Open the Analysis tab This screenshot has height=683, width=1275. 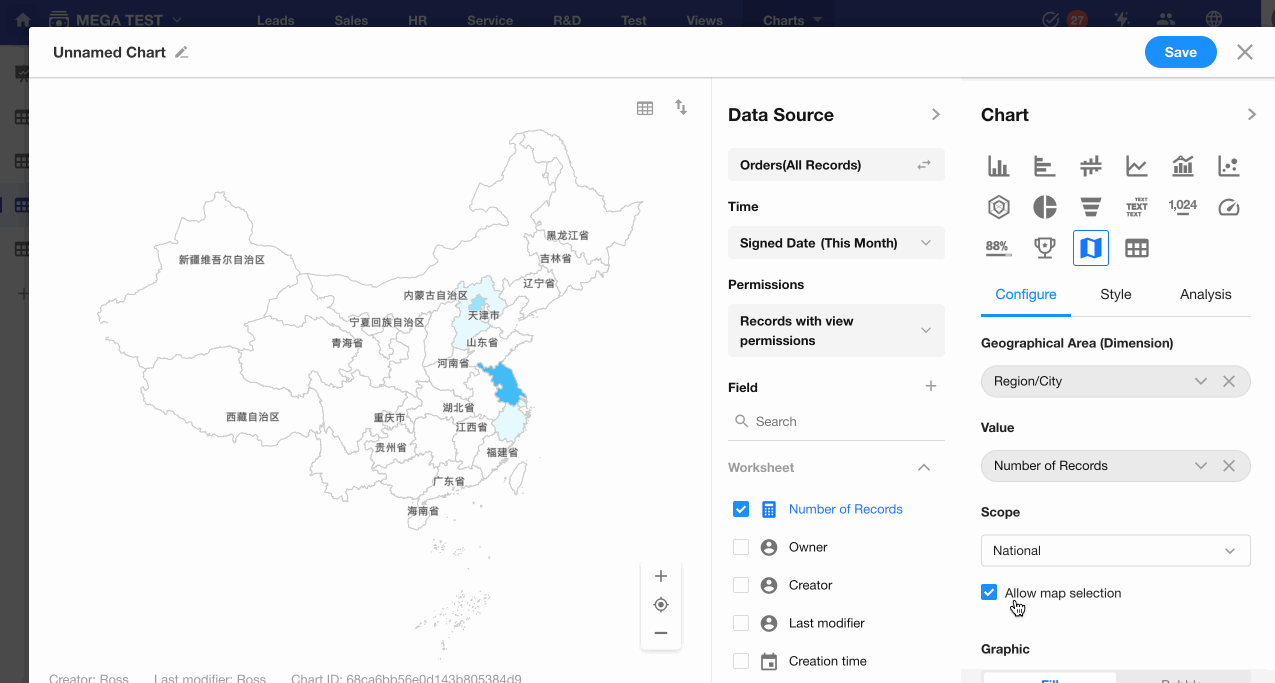click(x=1205, y=294)
